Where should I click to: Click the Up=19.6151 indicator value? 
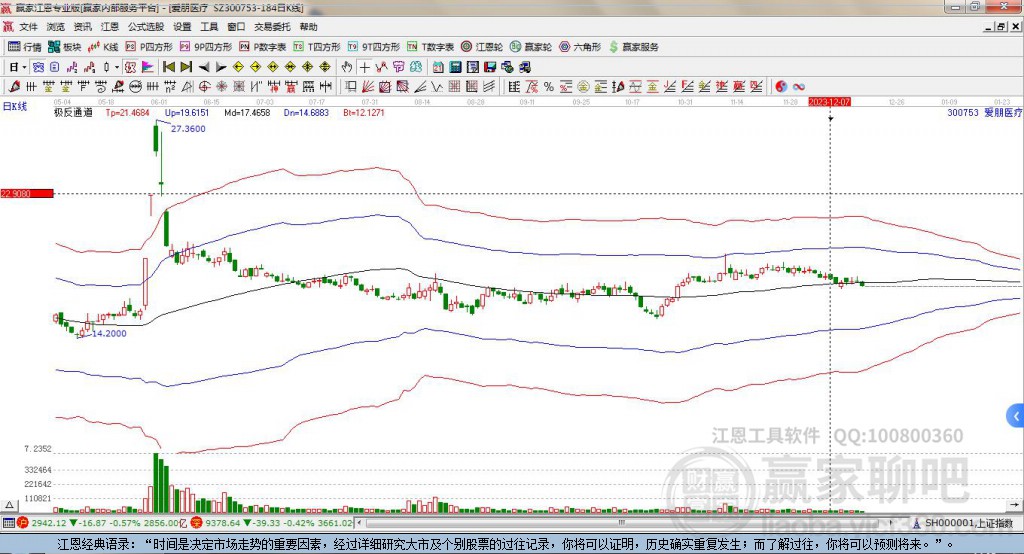[x=187, y=113]
